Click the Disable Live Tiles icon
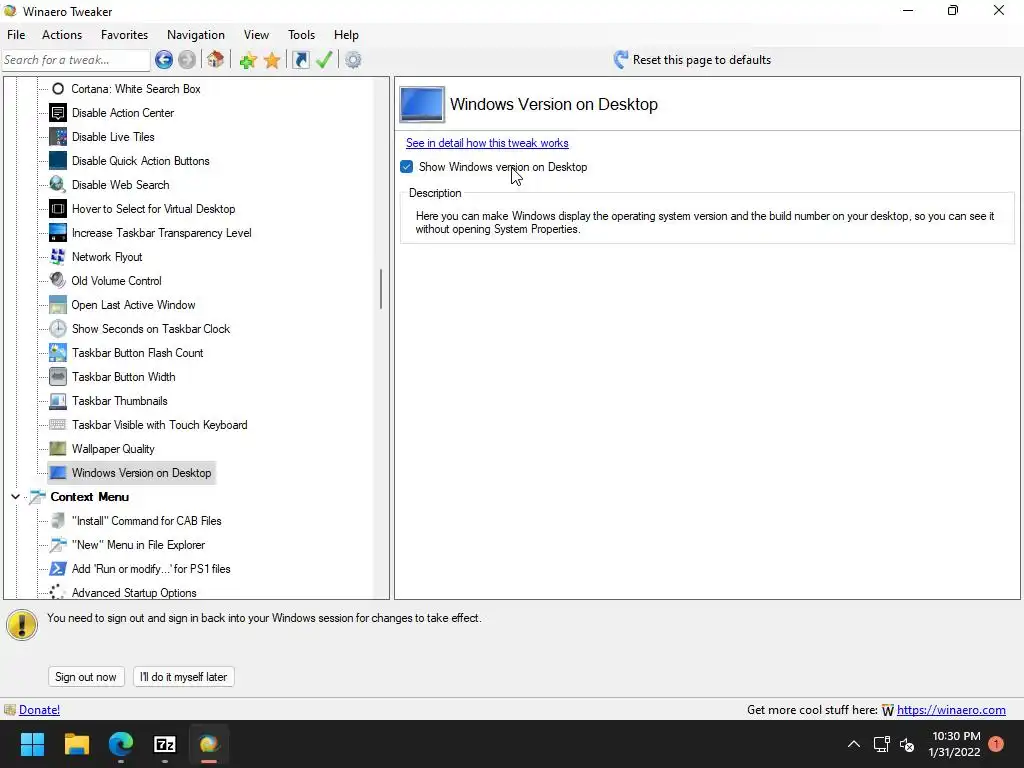The width and height of the screenshot is (1024, 768). (x=58, y=137)
